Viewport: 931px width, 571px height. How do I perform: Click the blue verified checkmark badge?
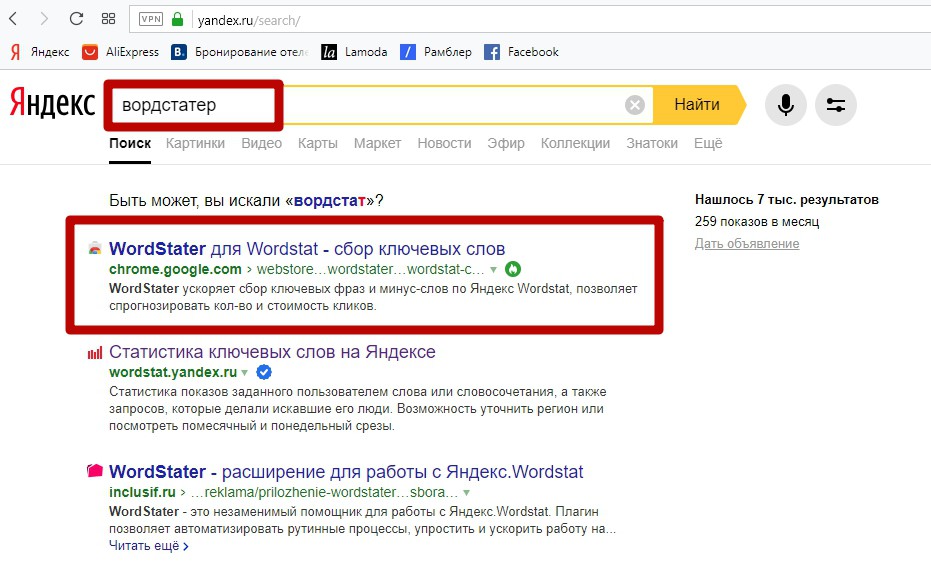pyautogui.click(x=264, y=372)
